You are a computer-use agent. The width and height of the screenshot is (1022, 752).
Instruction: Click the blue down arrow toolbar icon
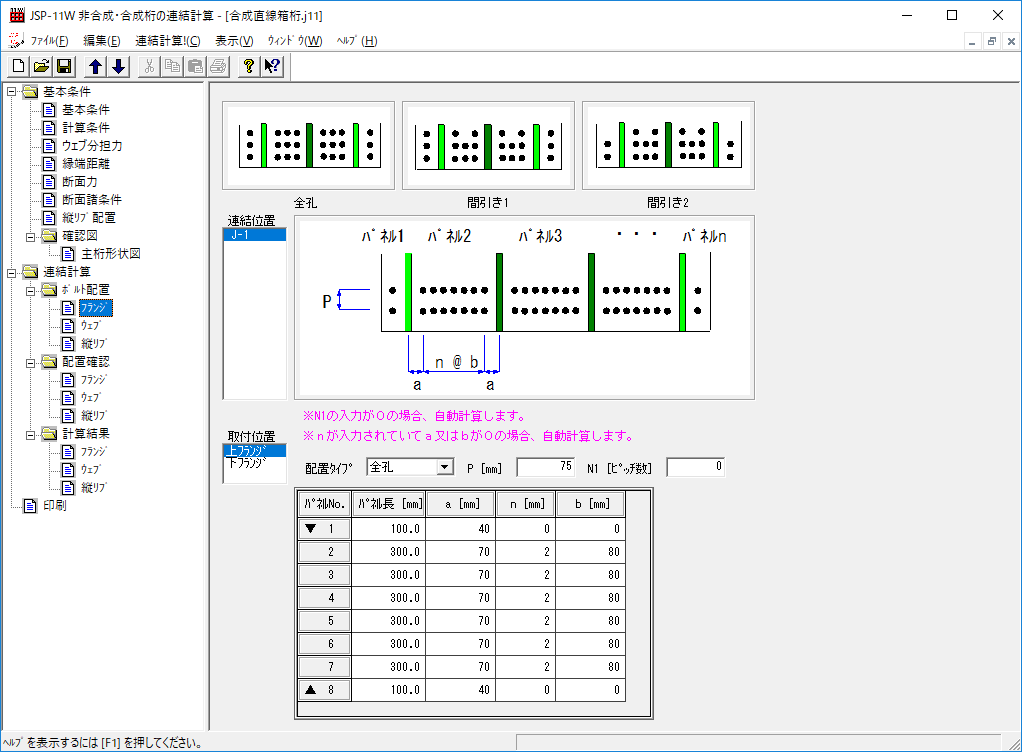click(118, 67)
